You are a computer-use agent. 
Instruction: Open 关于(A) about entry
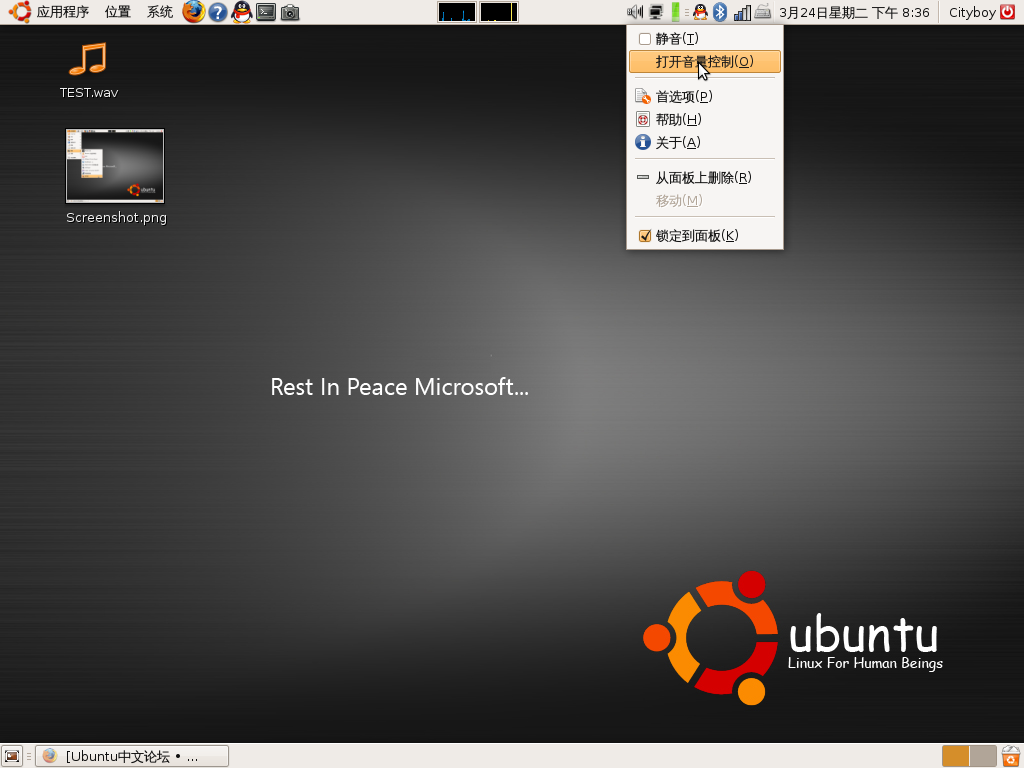[705, 142]
